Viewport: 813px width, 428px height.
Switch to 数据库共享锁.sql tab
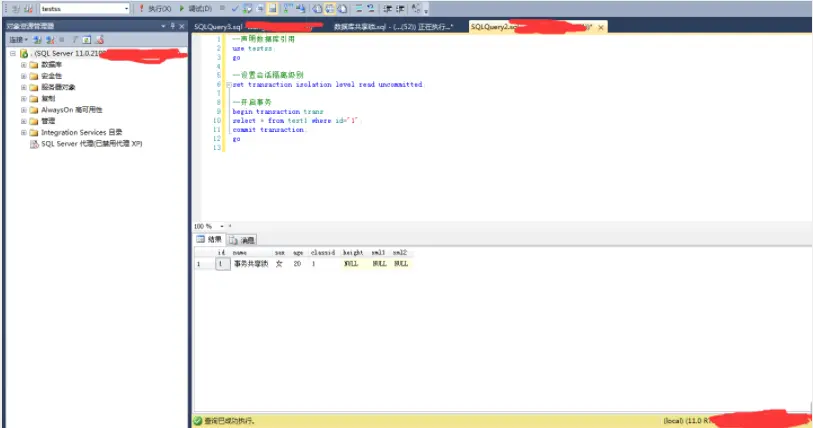(x=393, y=27)
